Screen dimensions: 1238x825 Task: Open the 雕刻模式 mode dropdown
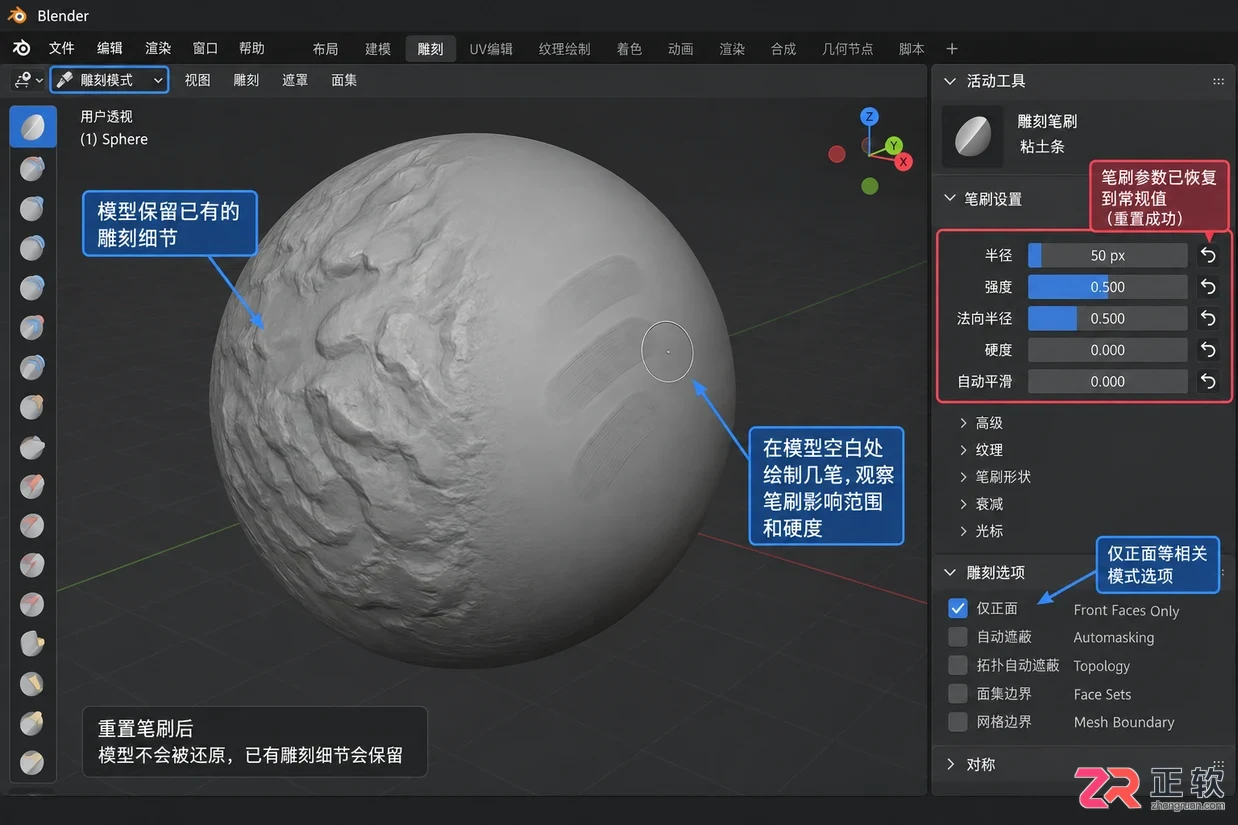[110, 80]
